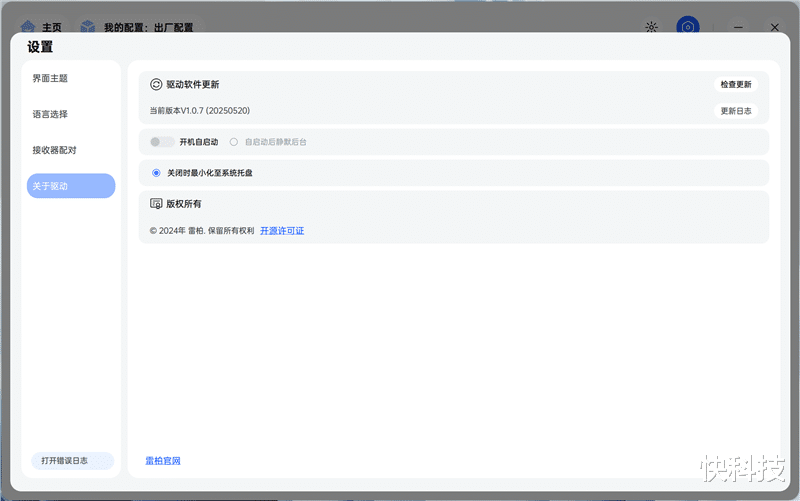Viewport: 800px width, 501px height.
Task: Toggle the sun brightness theme icon
Action: [x=651, y=27]
